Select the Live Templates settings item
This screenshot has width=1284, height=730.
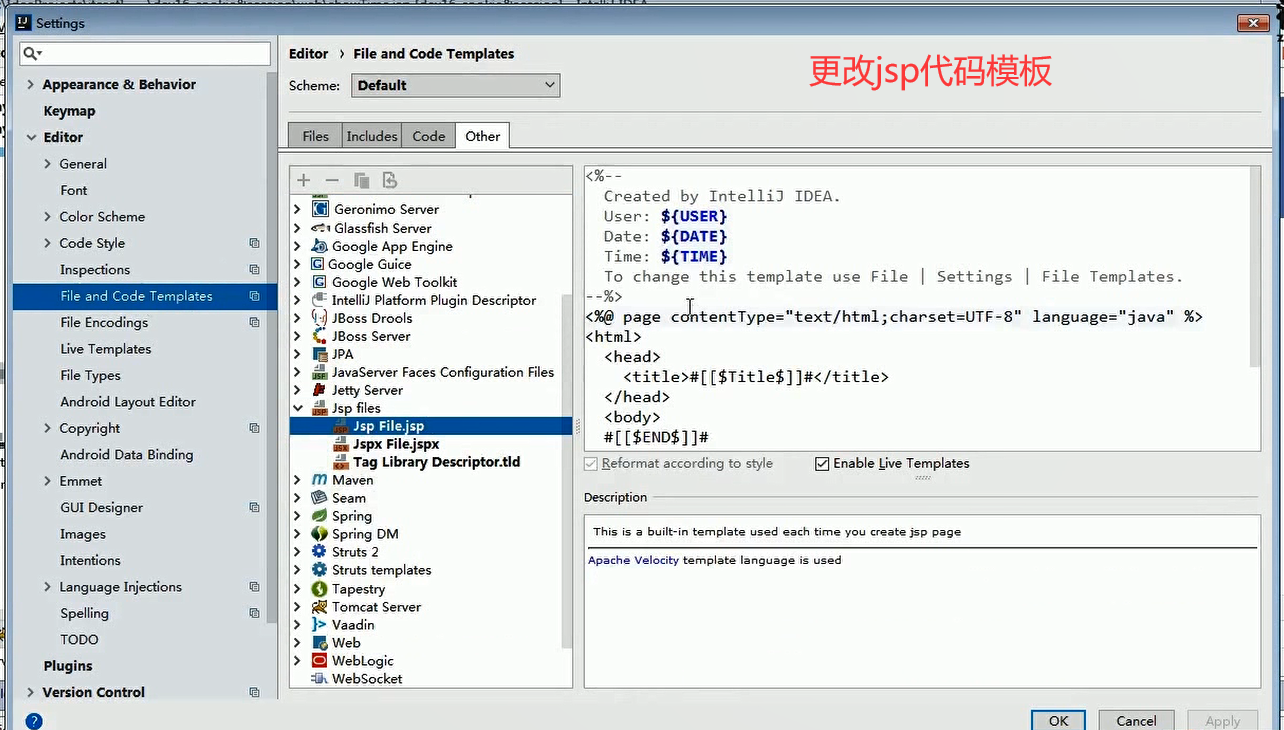coord(106,349)
